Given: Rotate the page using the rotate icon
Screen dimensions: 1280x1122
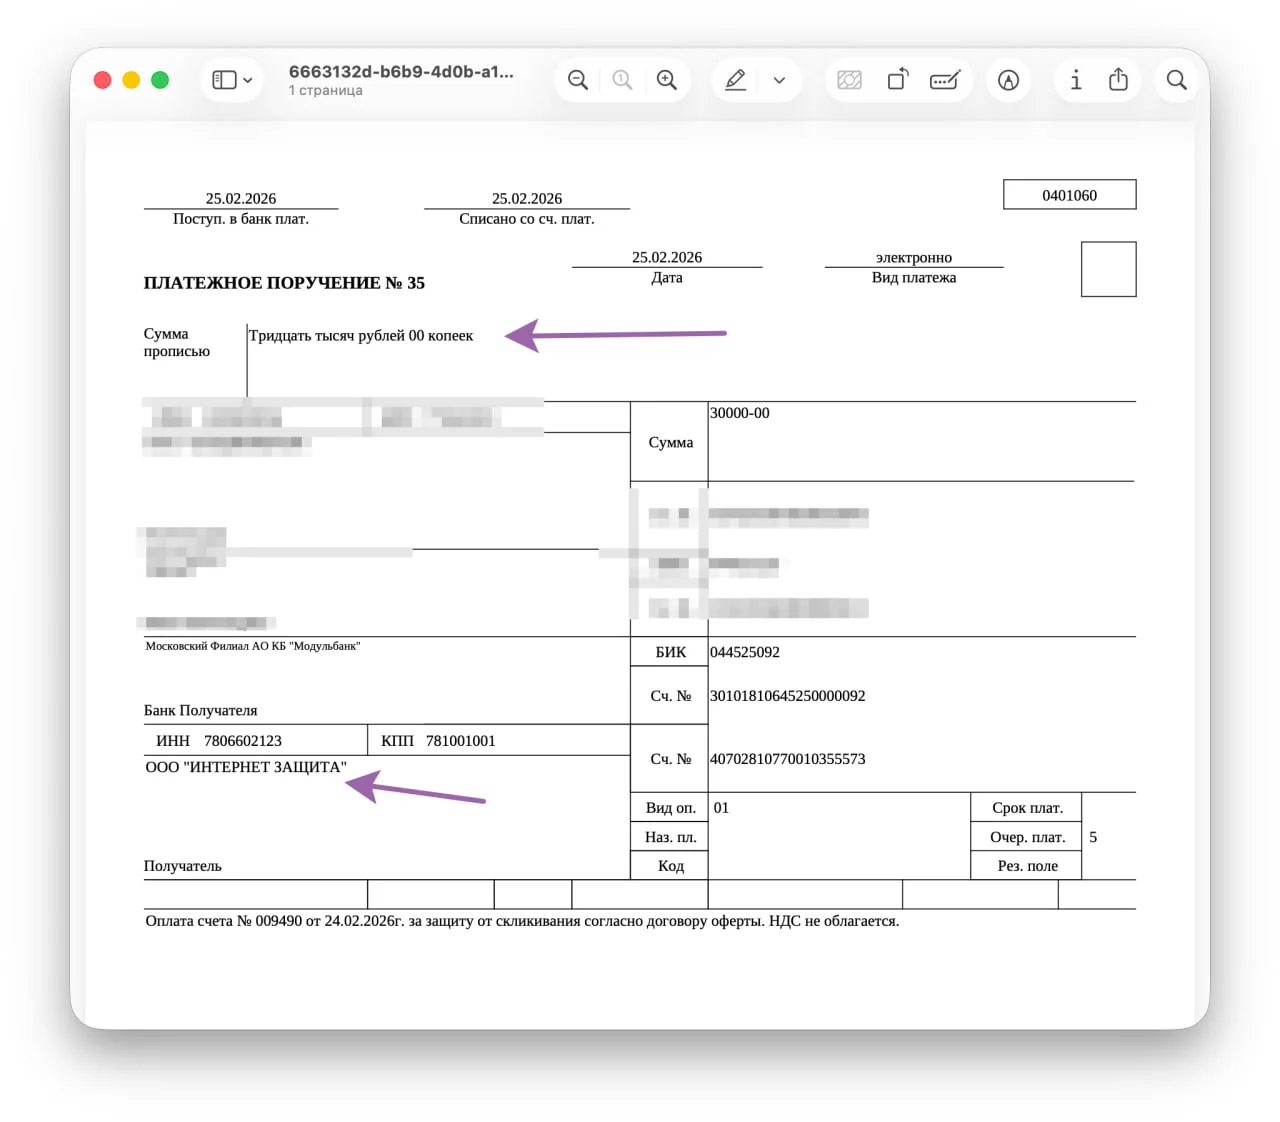Looking at the screenshot, I should (898, 80).
